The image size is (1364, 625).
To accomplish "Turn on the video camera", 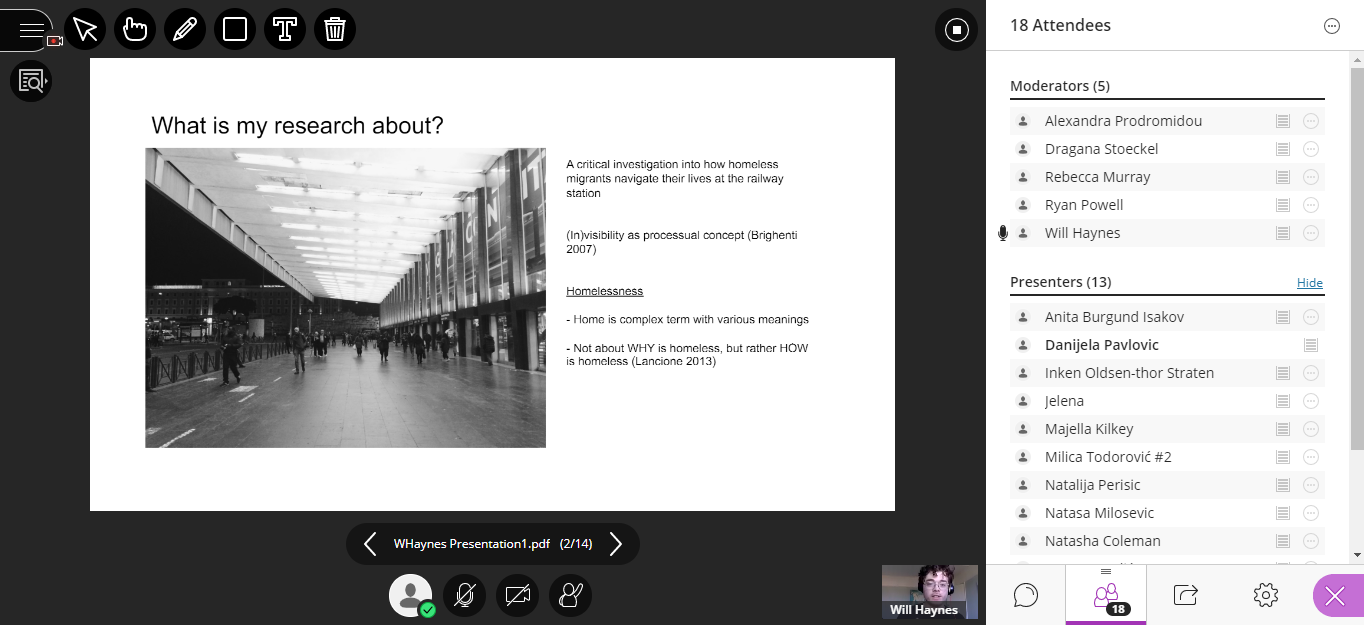I will tap(517, 595).
